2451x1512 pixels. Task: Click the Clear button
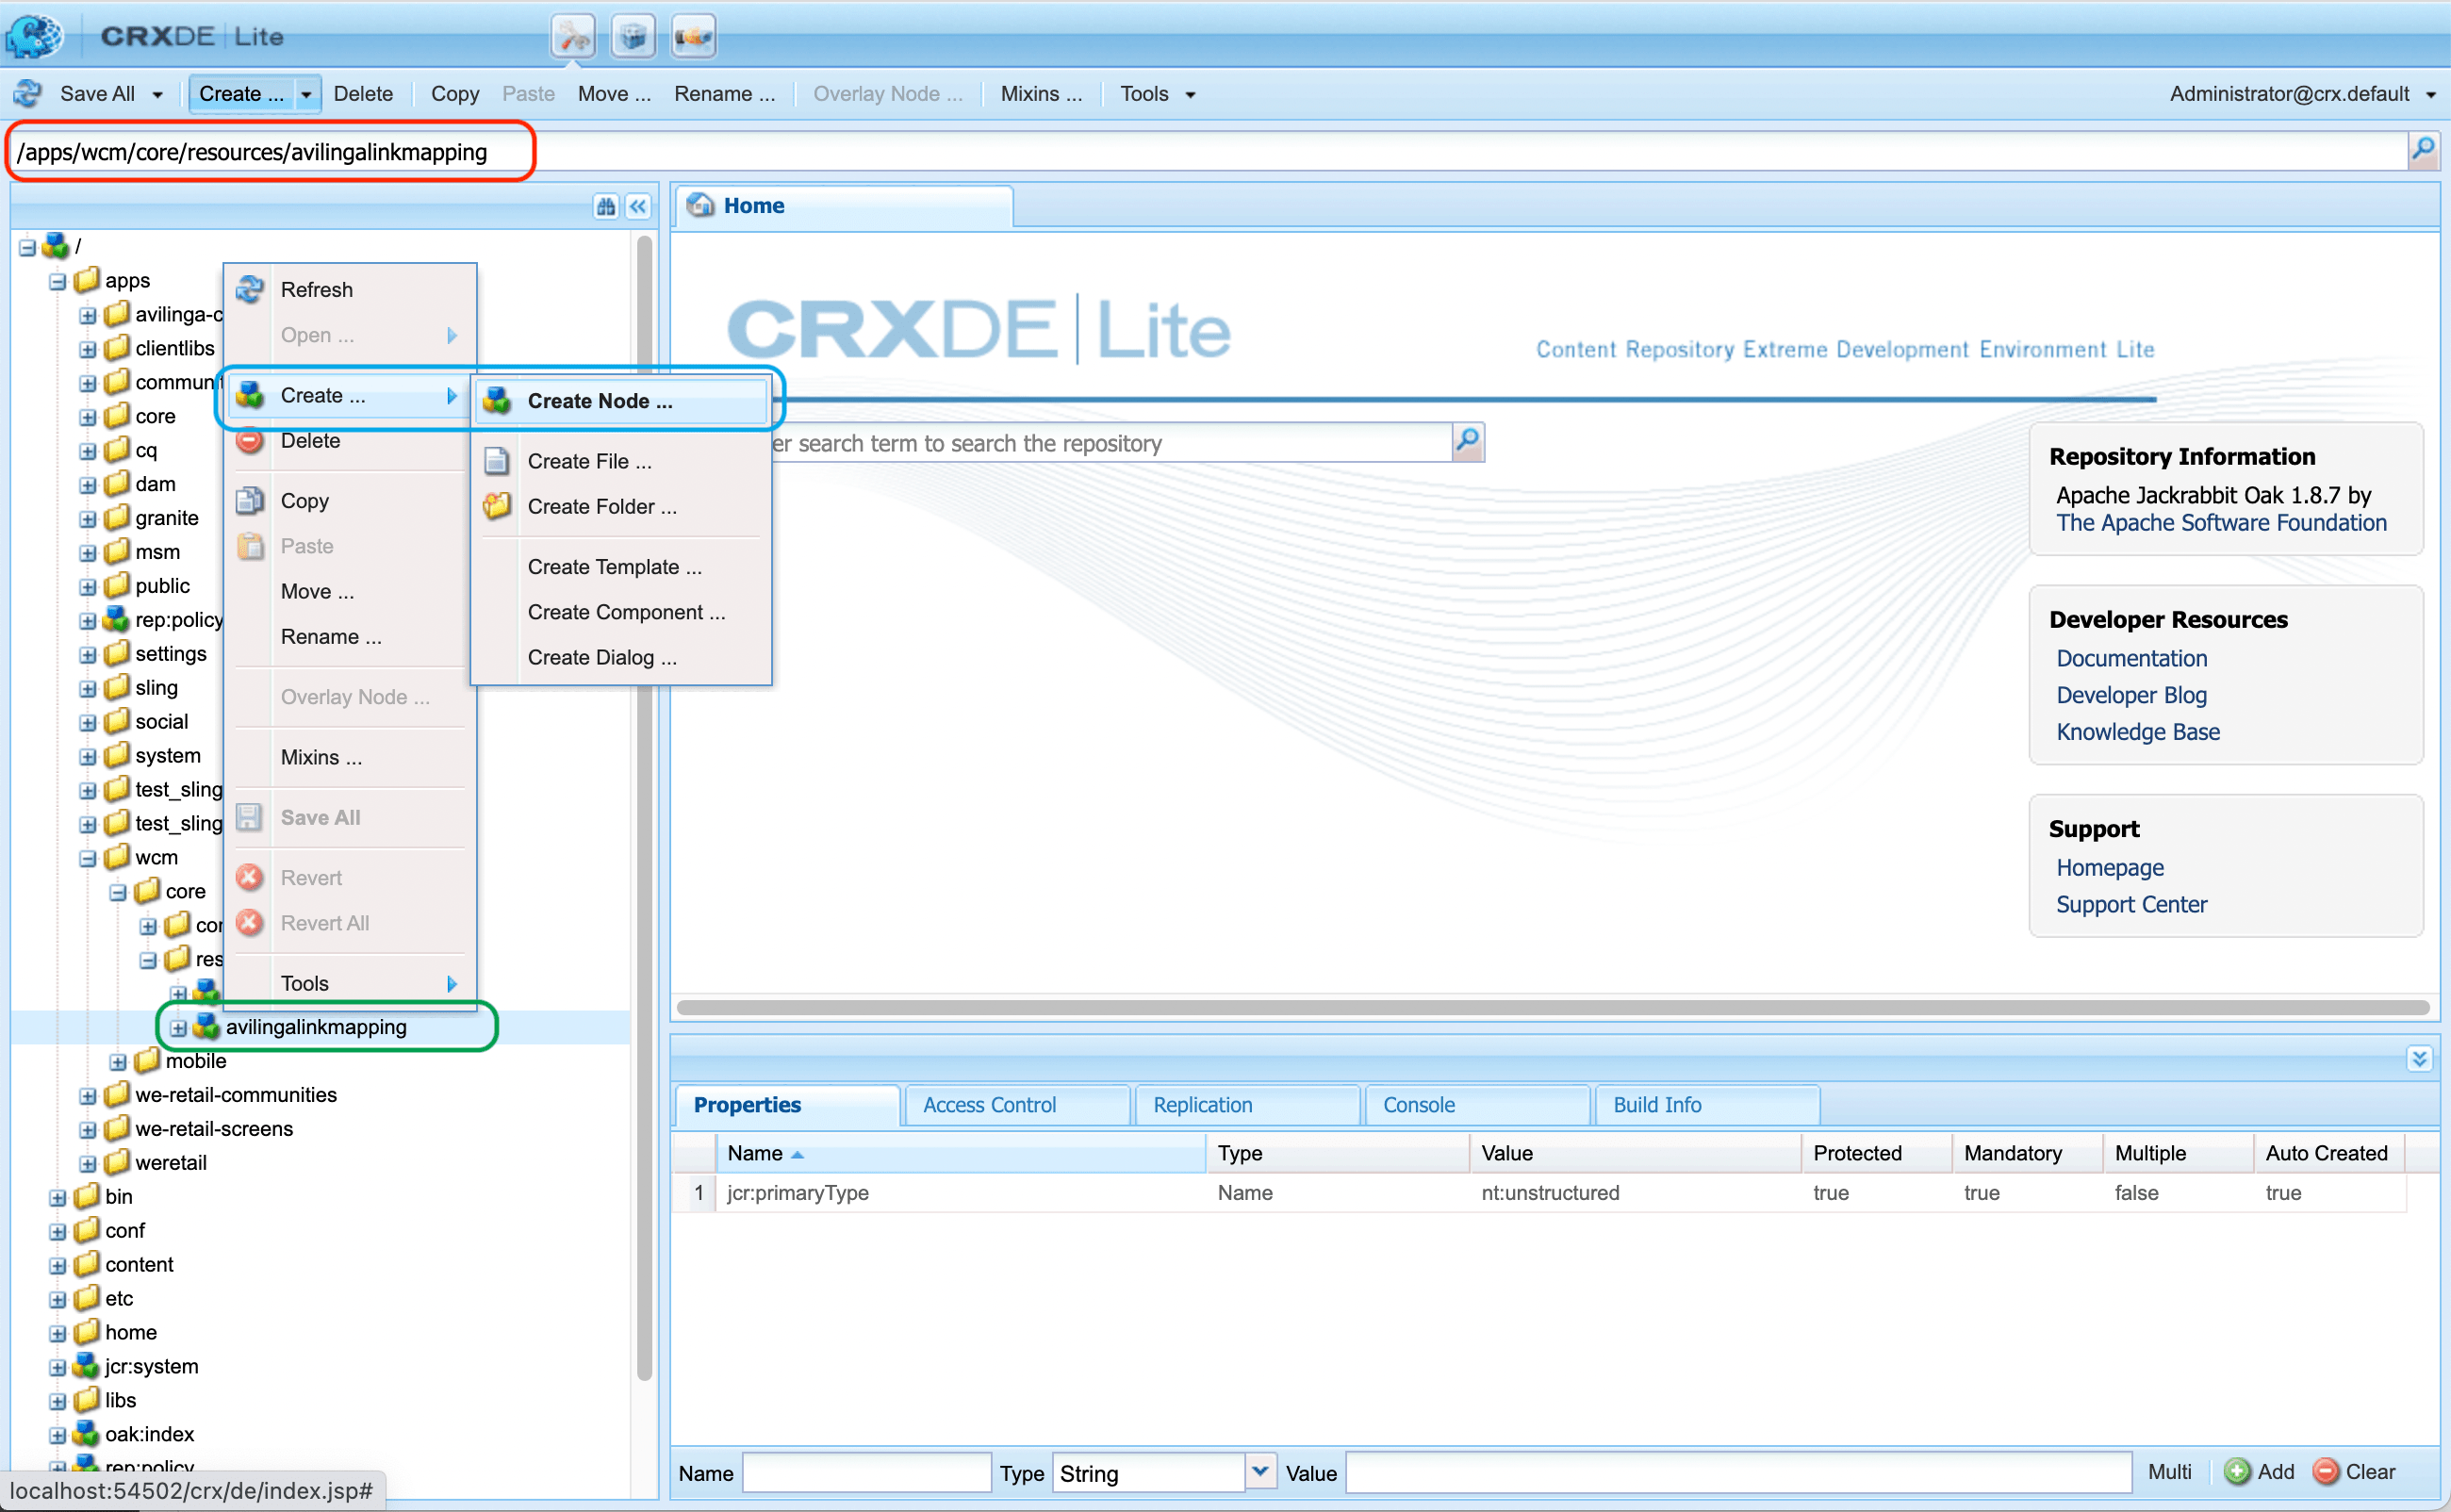pos(2355,1471)
